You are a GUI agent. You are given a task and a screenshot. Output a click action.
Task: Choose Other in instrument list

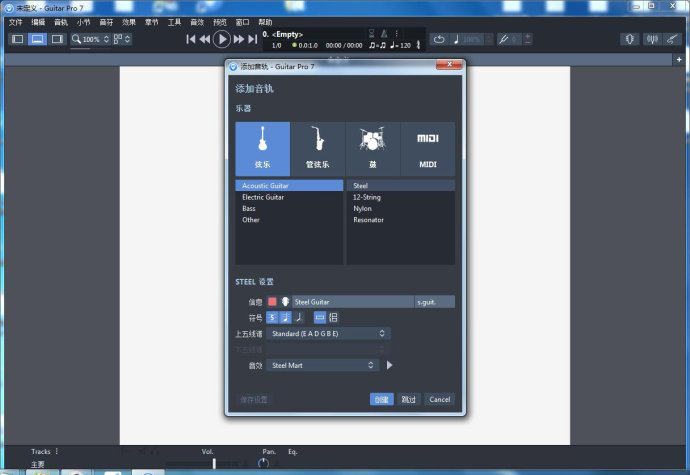289,220
